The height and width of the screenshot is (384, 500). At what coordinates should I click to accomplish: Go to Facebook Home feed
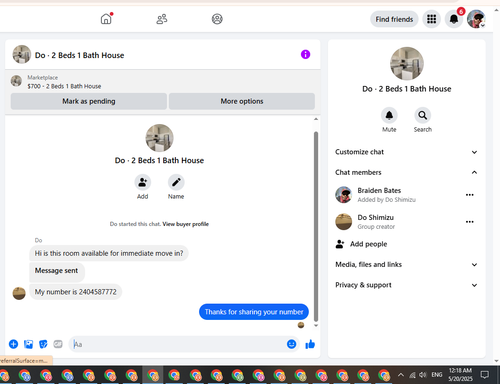[x=106, y=19]
